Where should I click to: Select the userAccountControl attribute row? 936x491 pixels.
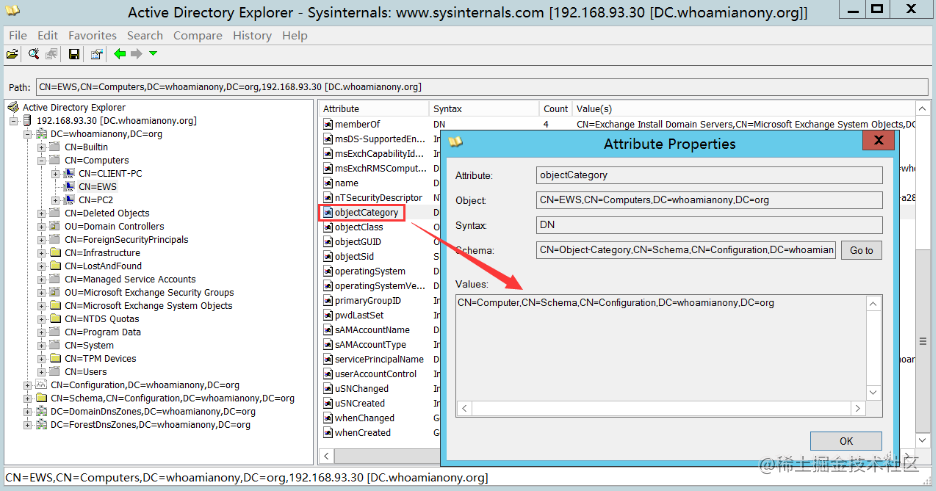(375, 374)
